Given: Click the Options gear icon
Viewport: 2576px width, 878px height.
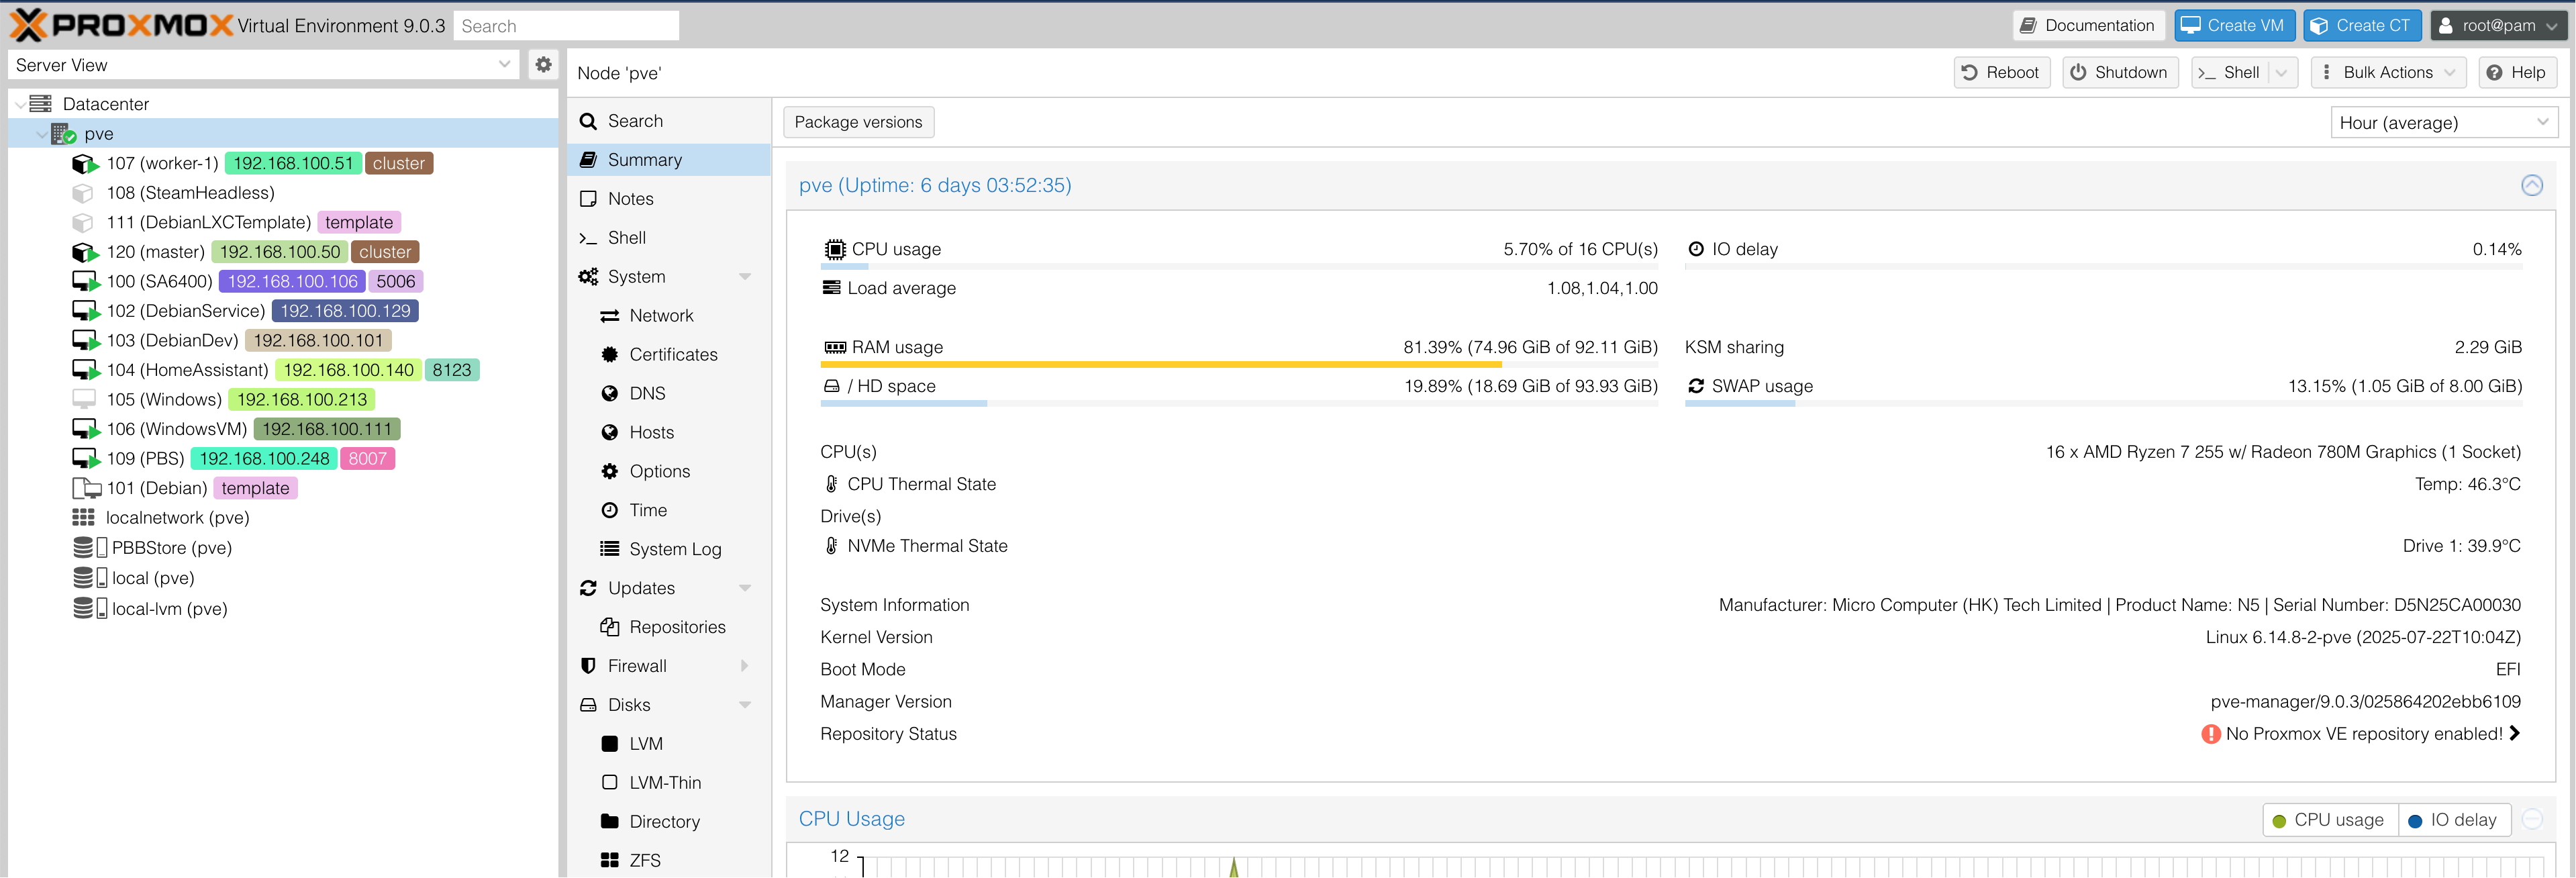Looking at the screenshot, I should tap(609, 472).
